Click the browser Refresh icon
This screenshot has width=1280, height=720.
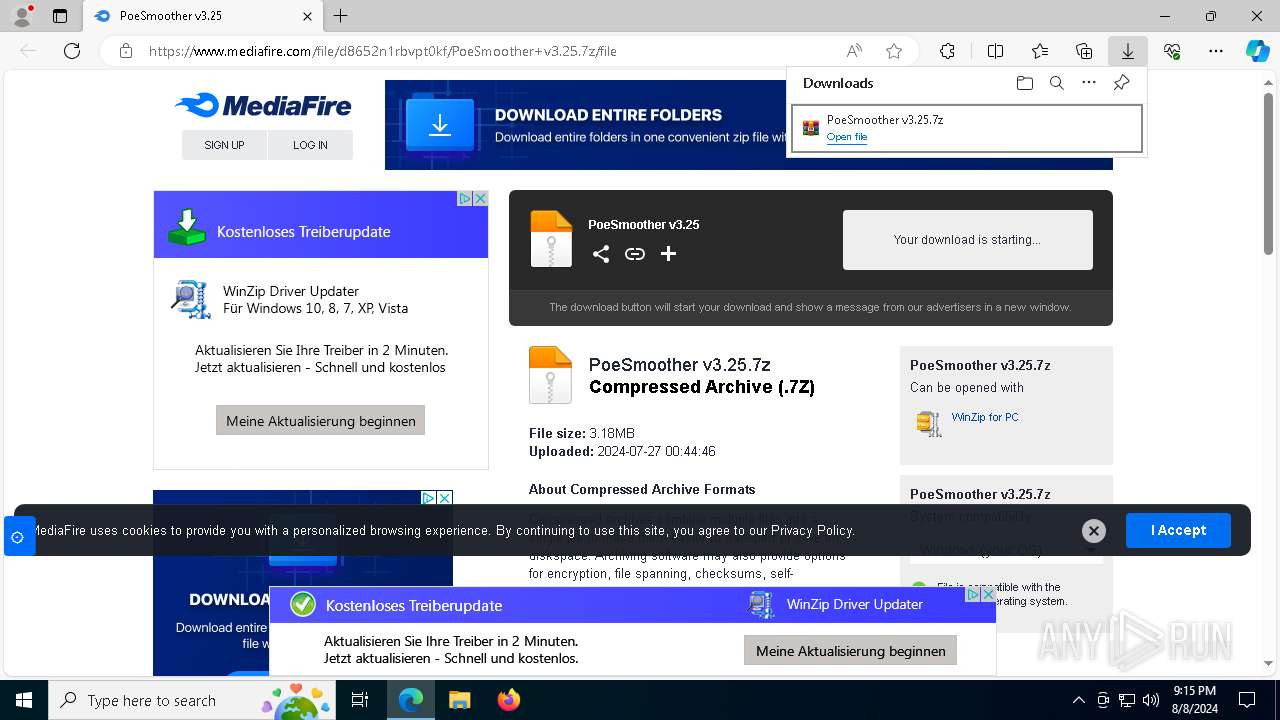(x=72, y=51)
